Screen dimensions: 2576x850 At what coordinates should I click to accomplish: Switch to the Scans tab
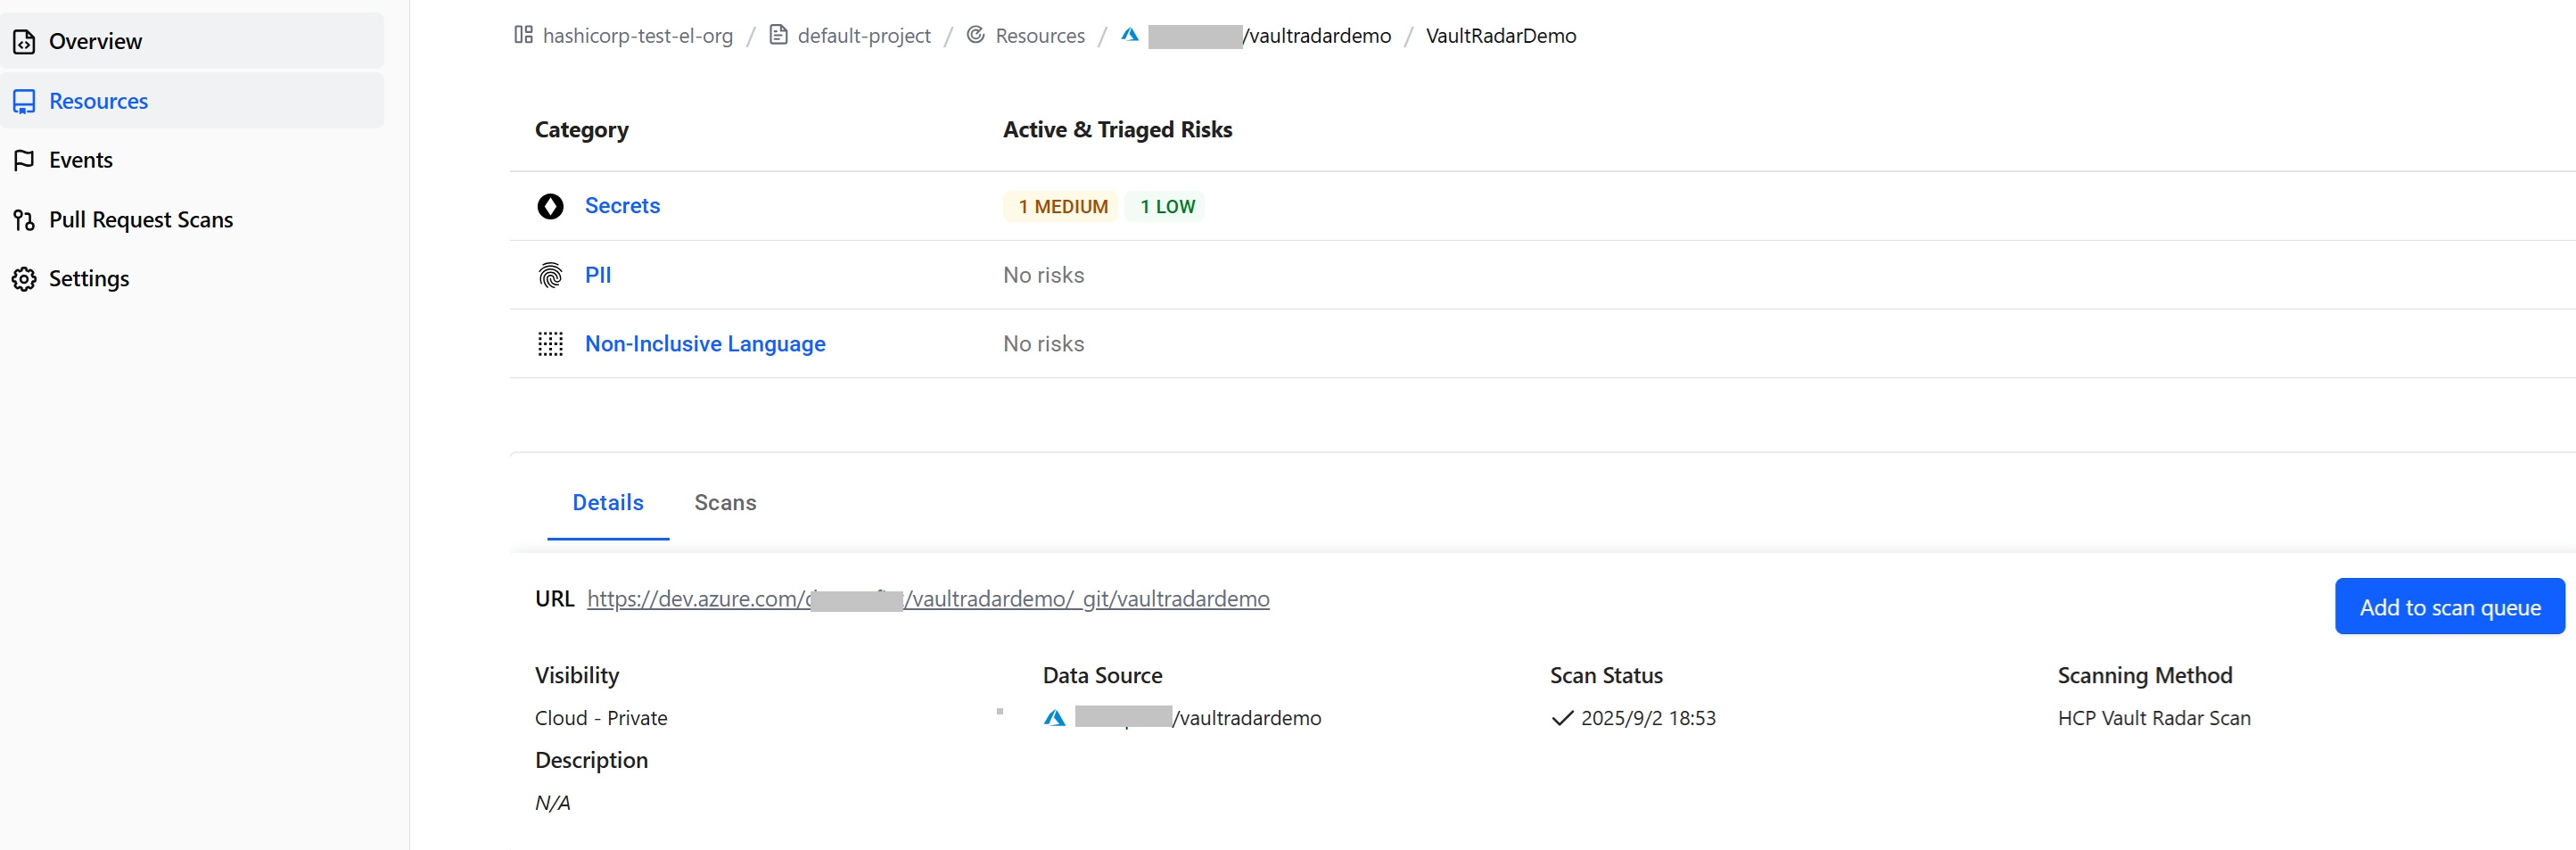pyautogui.click(x=725, y=503)
